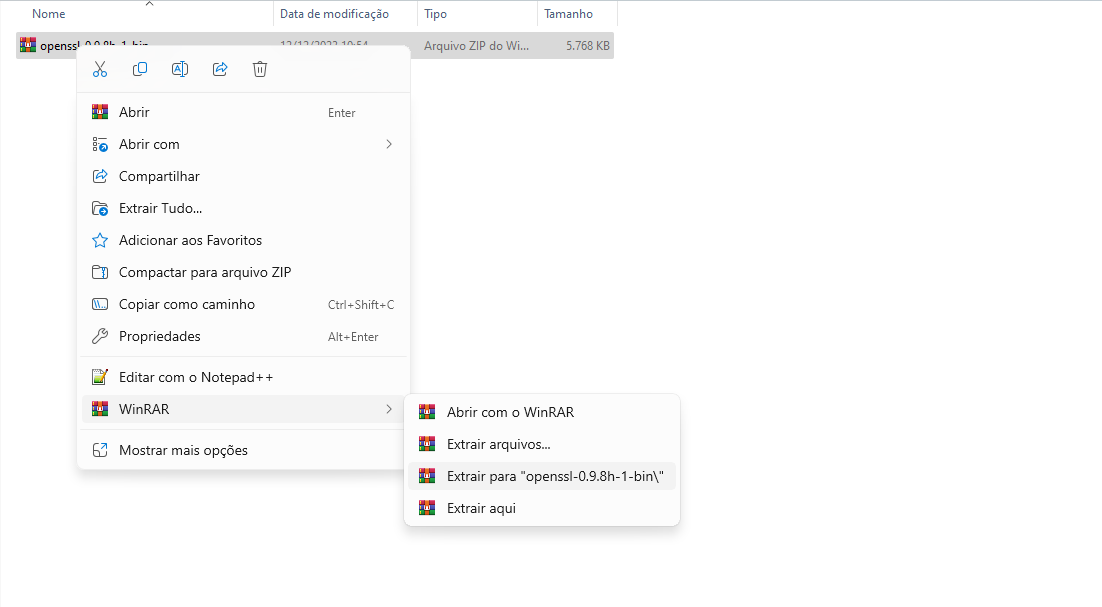Choose Compactar para arquivo ZIP

204,273
